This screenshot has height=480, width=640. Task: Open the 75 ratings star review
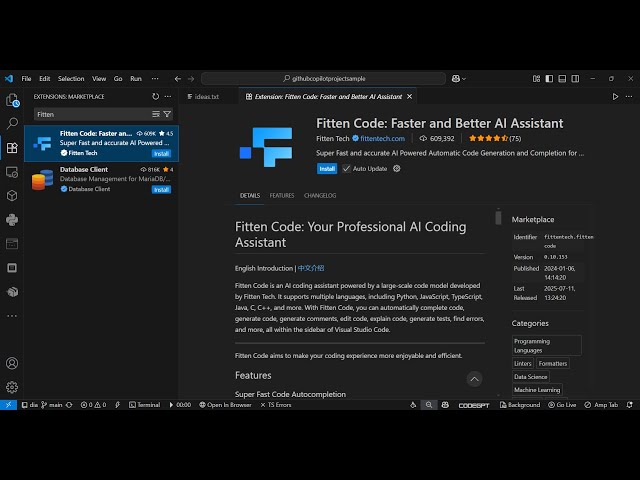point(495,138)
